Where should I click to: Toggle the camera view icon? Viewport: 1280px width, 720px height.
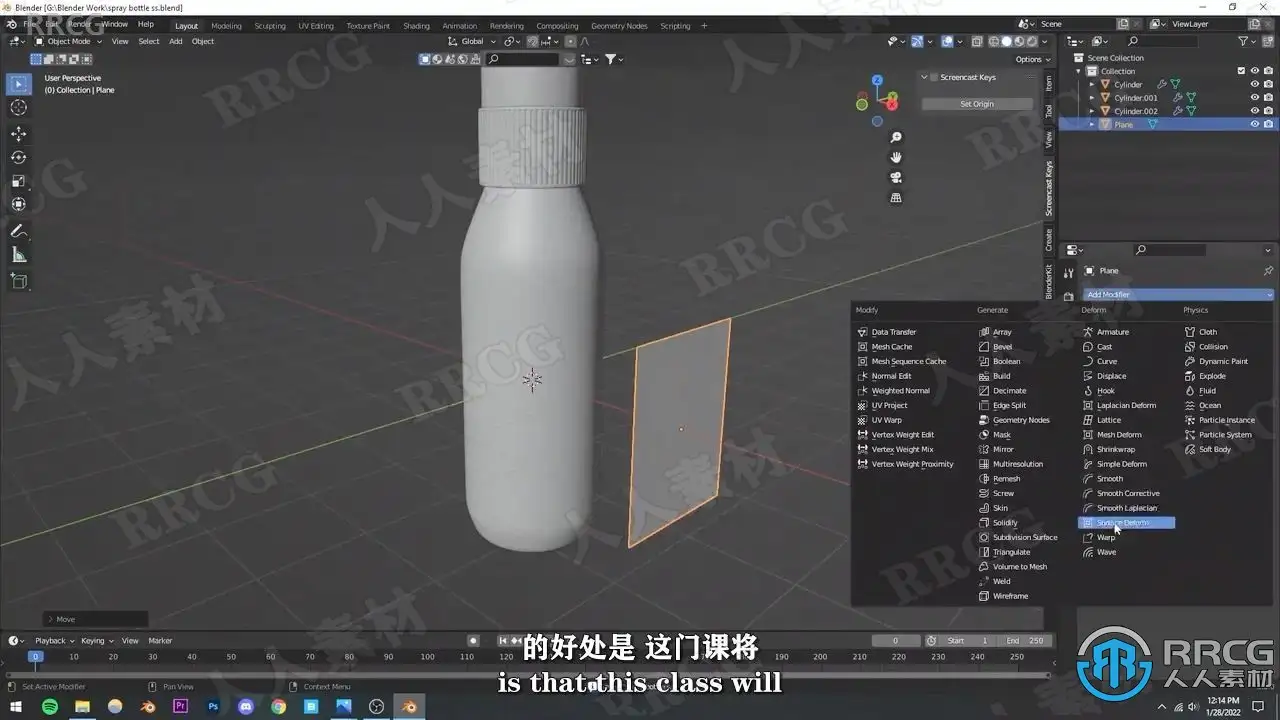click(x=896, y=177)
